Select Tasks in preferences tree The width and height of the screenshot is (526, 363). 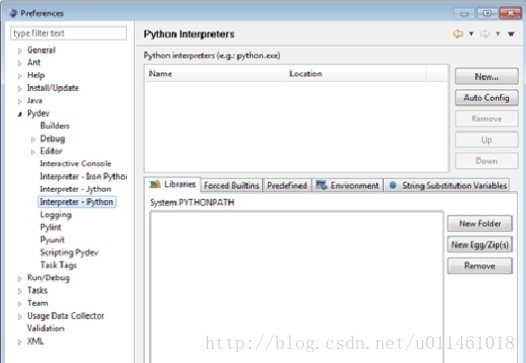coord(37,291)
